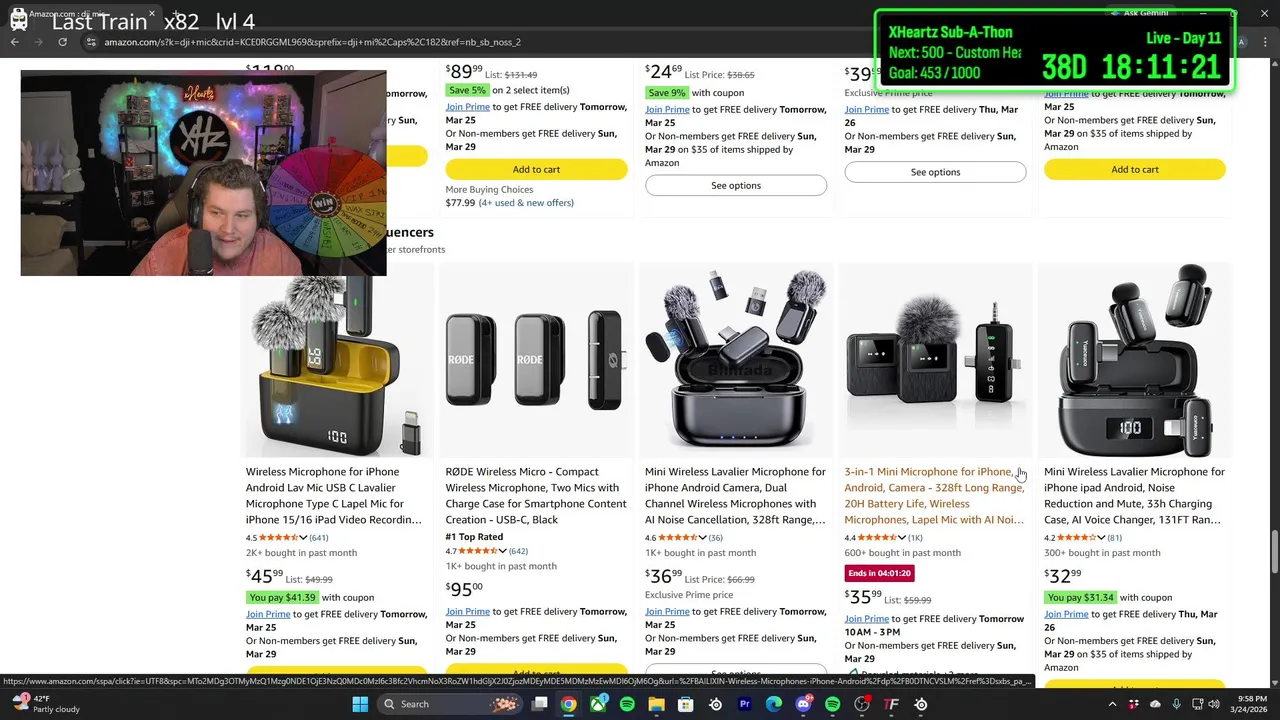Screen dimensions: 1280x720
Task: Click the 4+ used & new offers link
Action: tap(526, 203)
